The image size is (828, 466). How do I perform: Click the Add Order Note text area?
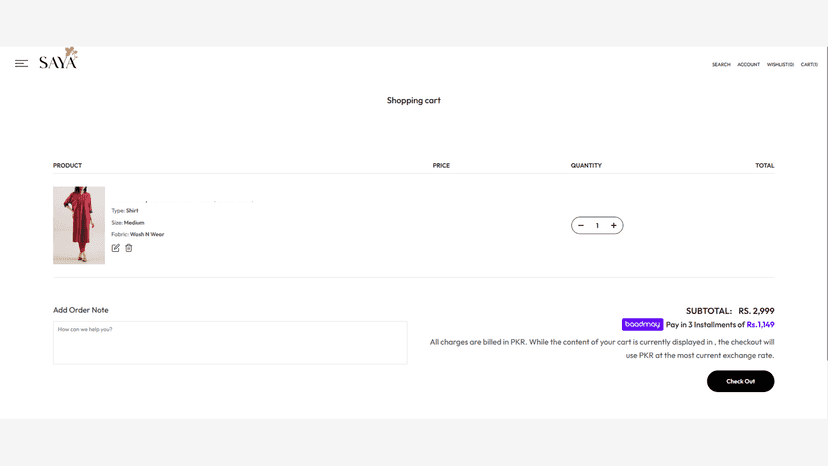(x=230, y=342)
